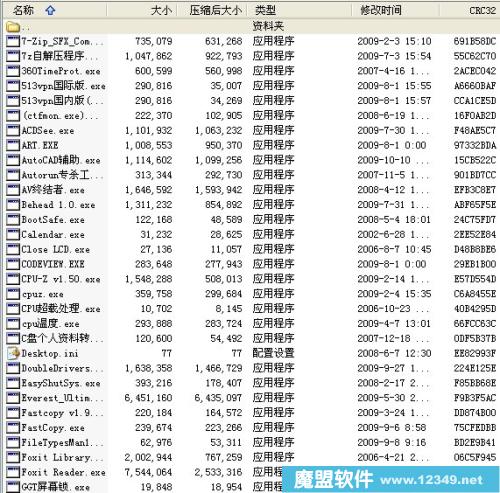500x493 pixels.
Task: Select the FastCopy.exe icon
Action: 13,427
